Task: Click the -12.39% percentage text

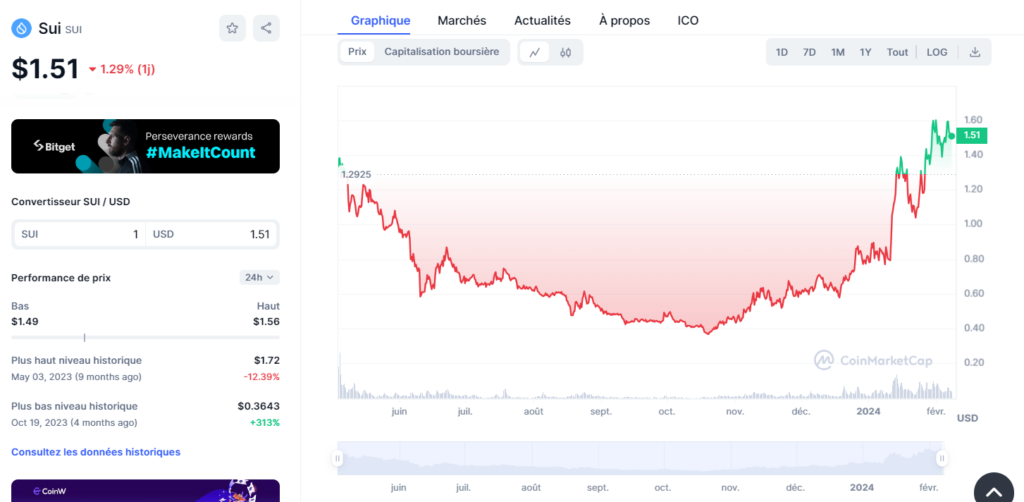Action: [261, 377]
